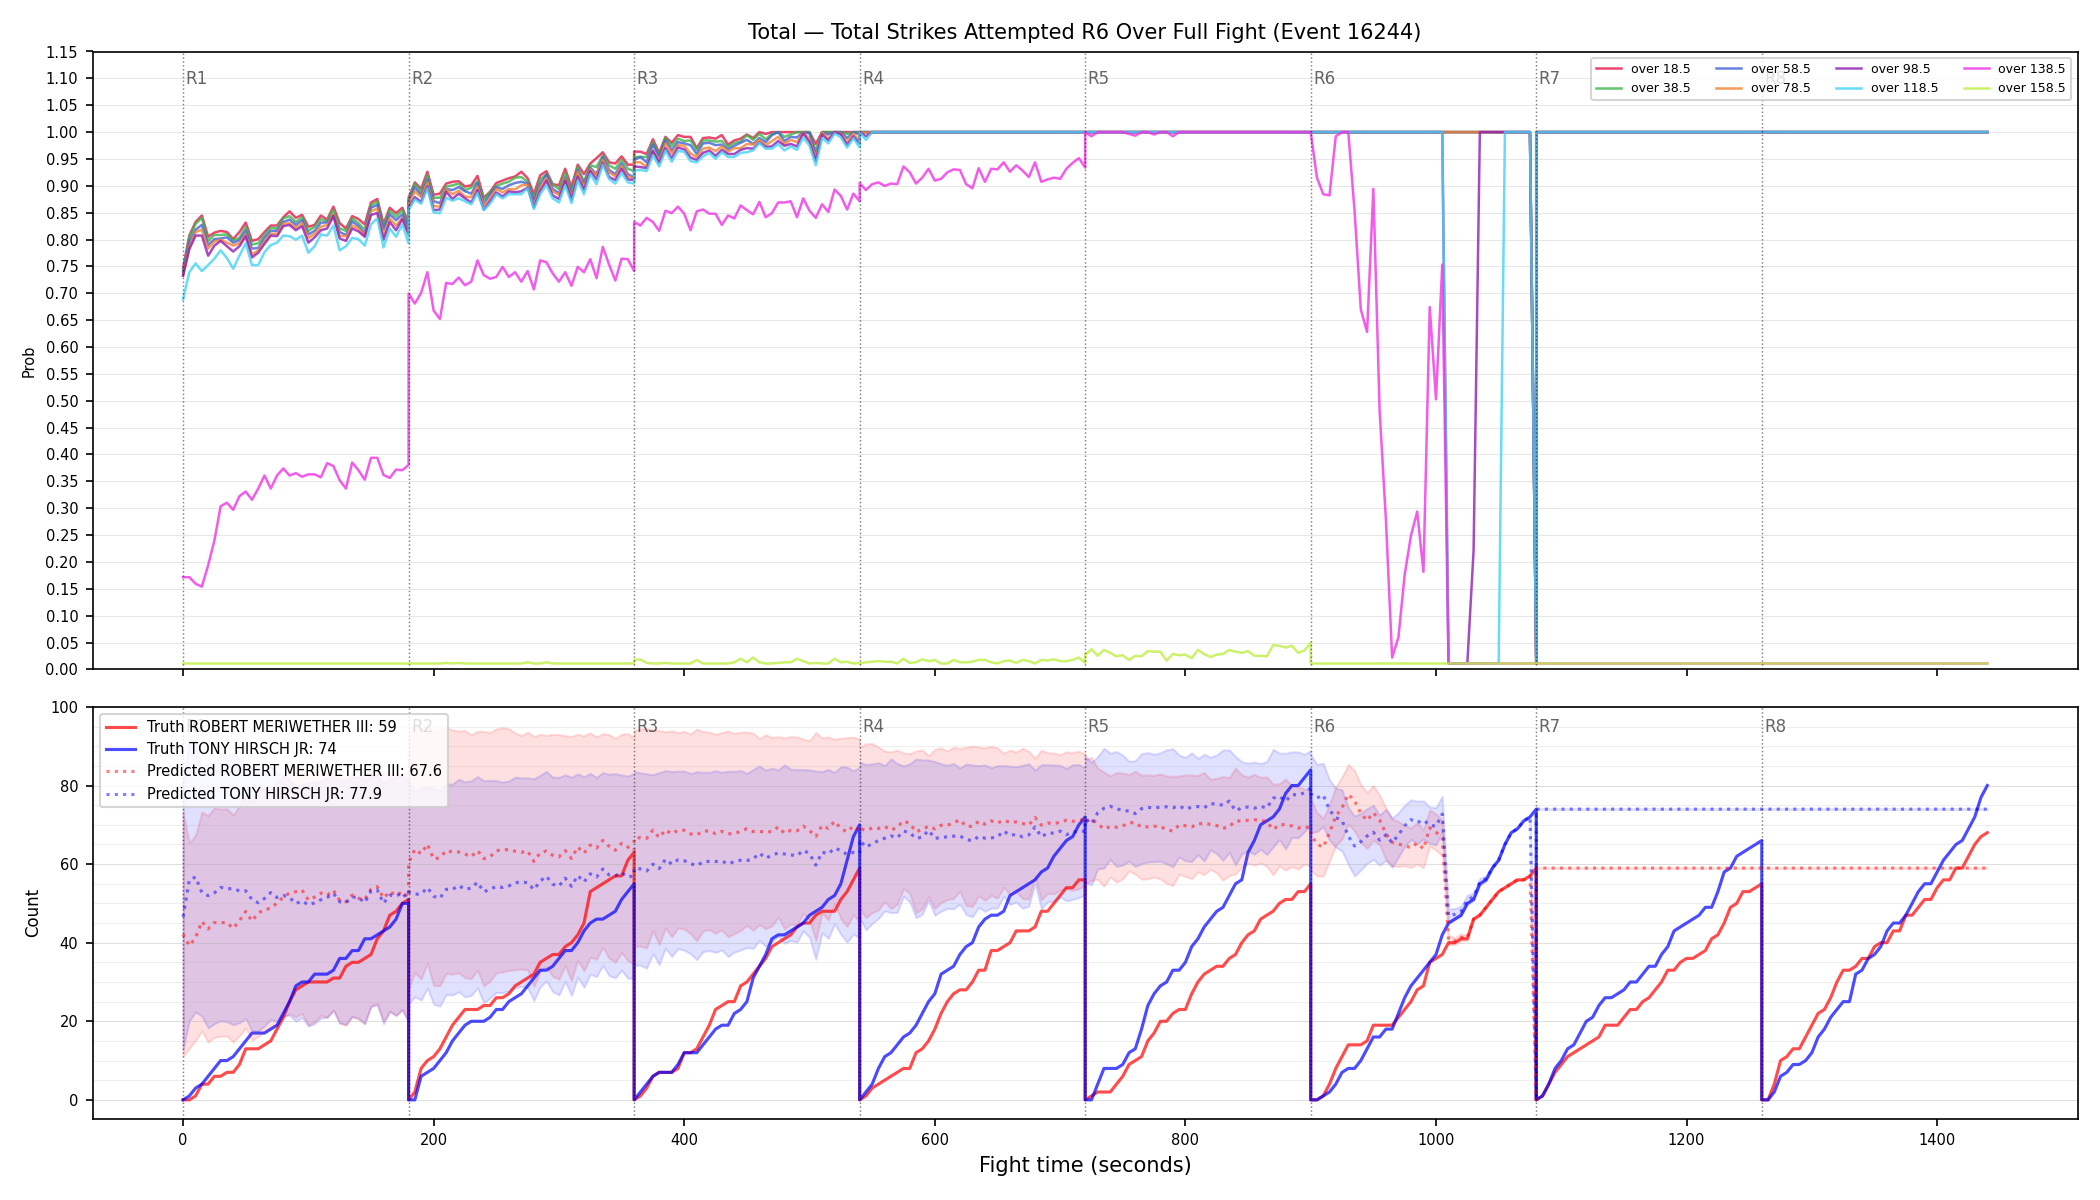The height and width of the screenshot is (1200, 2100).
Task: Click the R6 round label in Count chart
Action: 1324,726
